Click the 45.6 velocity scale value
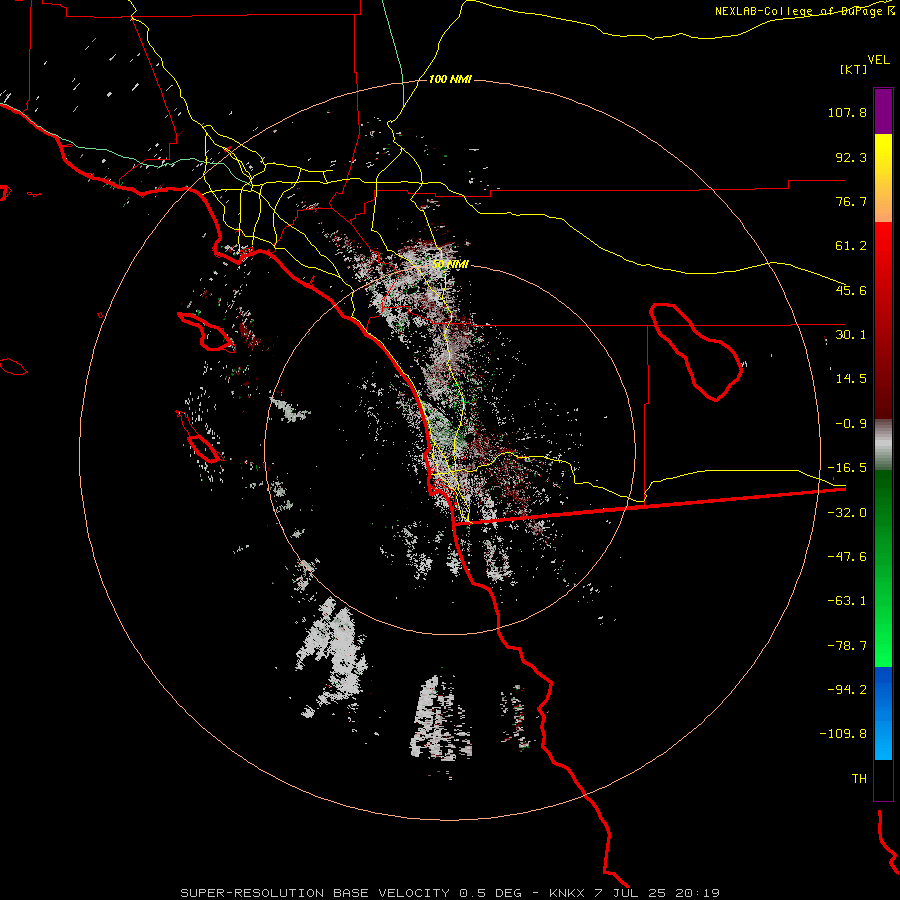Viewport: 900px width, 900px height. (851, 290)
